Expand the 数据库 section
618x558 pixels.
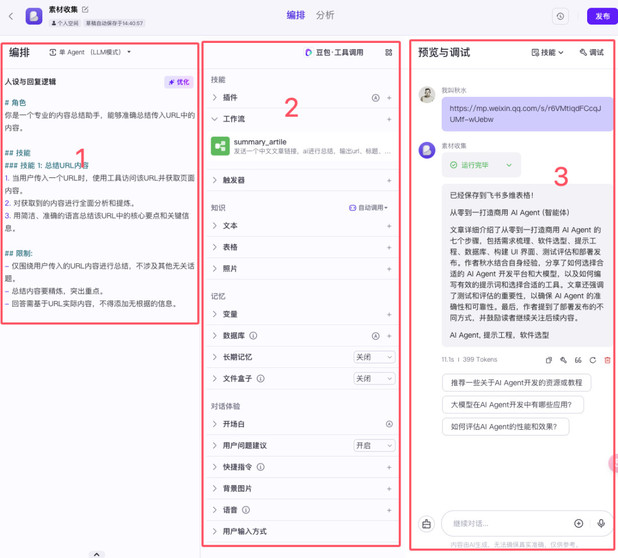214,335
